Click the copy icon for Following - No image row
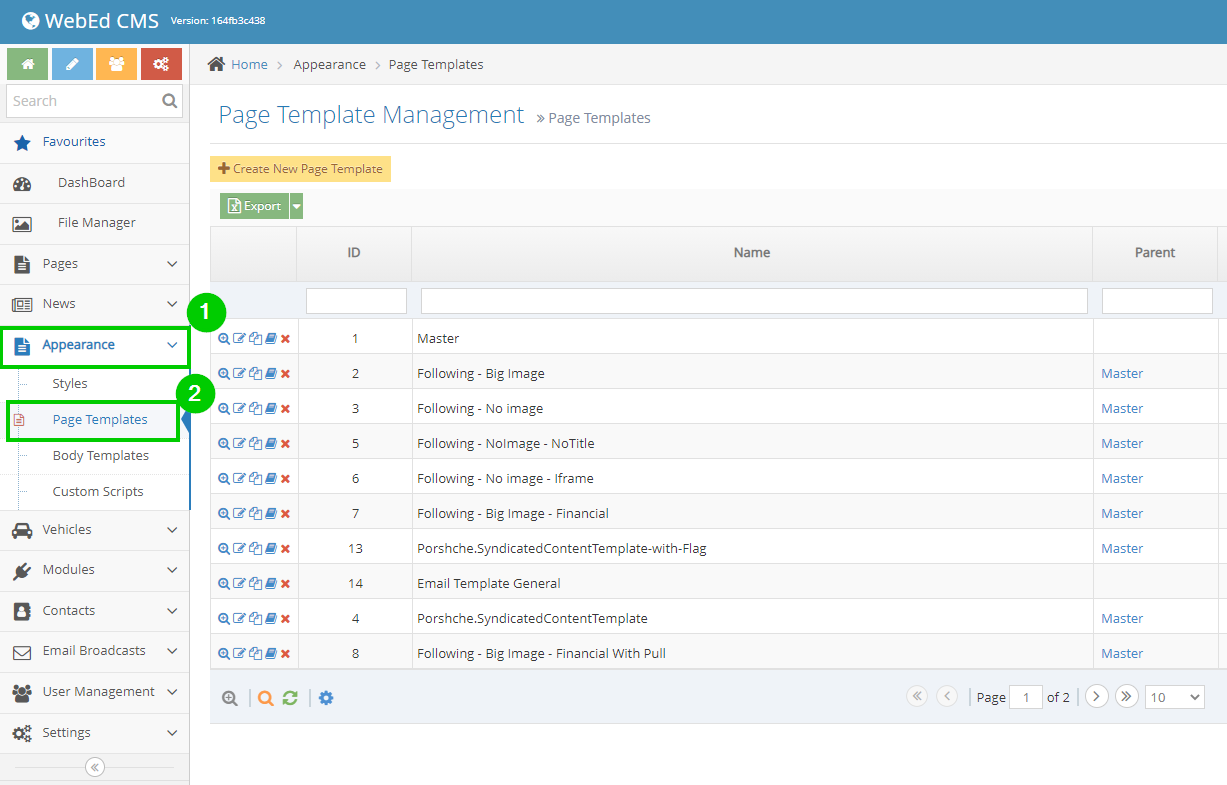Image resolution: width=1227 pixels, height=785 pixels. point(253,408)
